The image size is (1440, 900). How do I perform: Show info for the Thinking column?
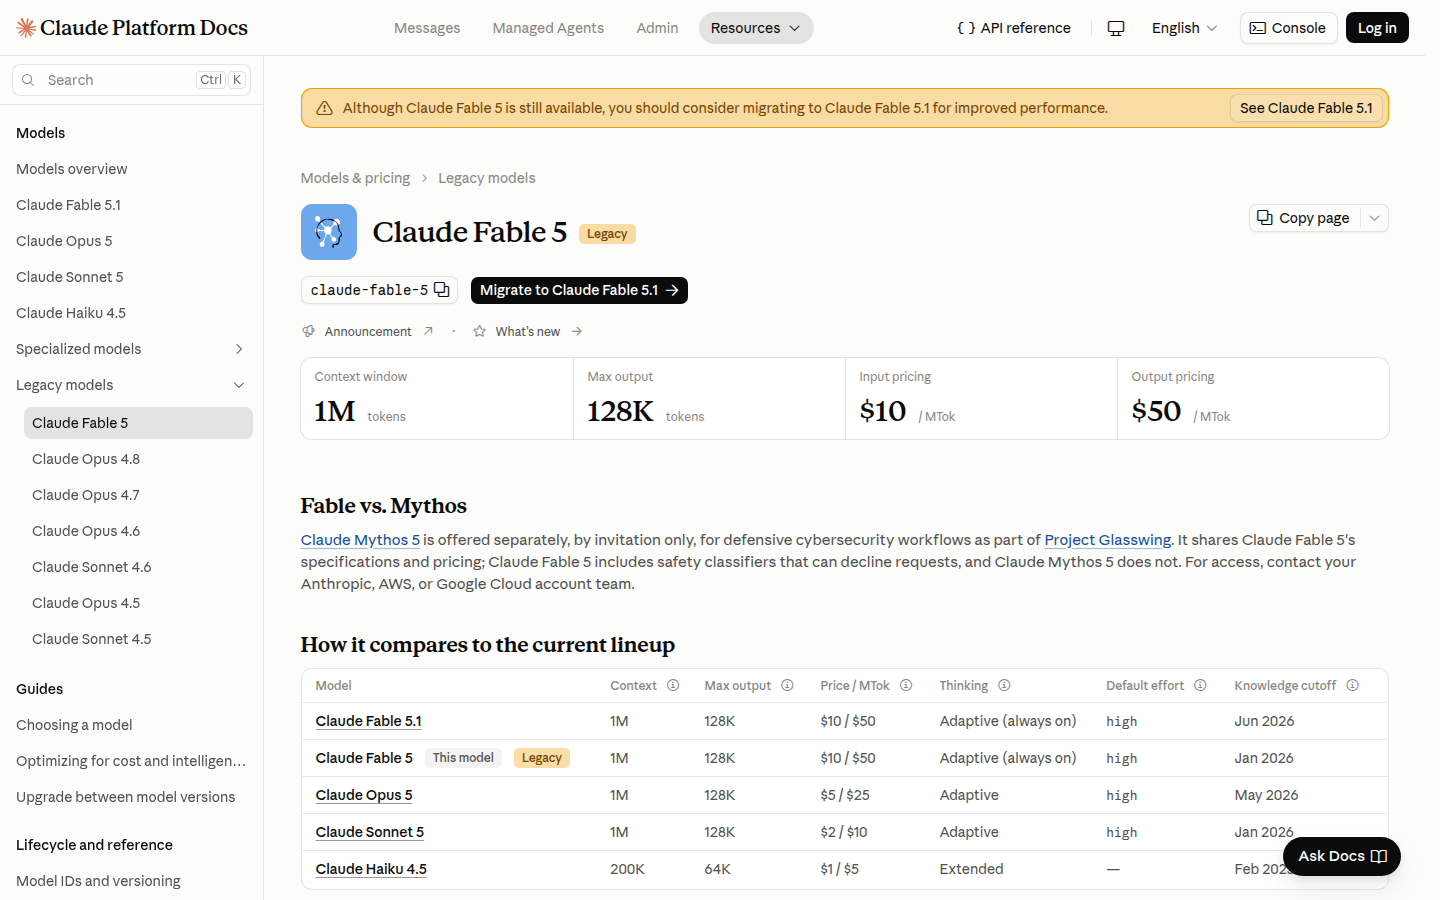(x=1004, y=685)
